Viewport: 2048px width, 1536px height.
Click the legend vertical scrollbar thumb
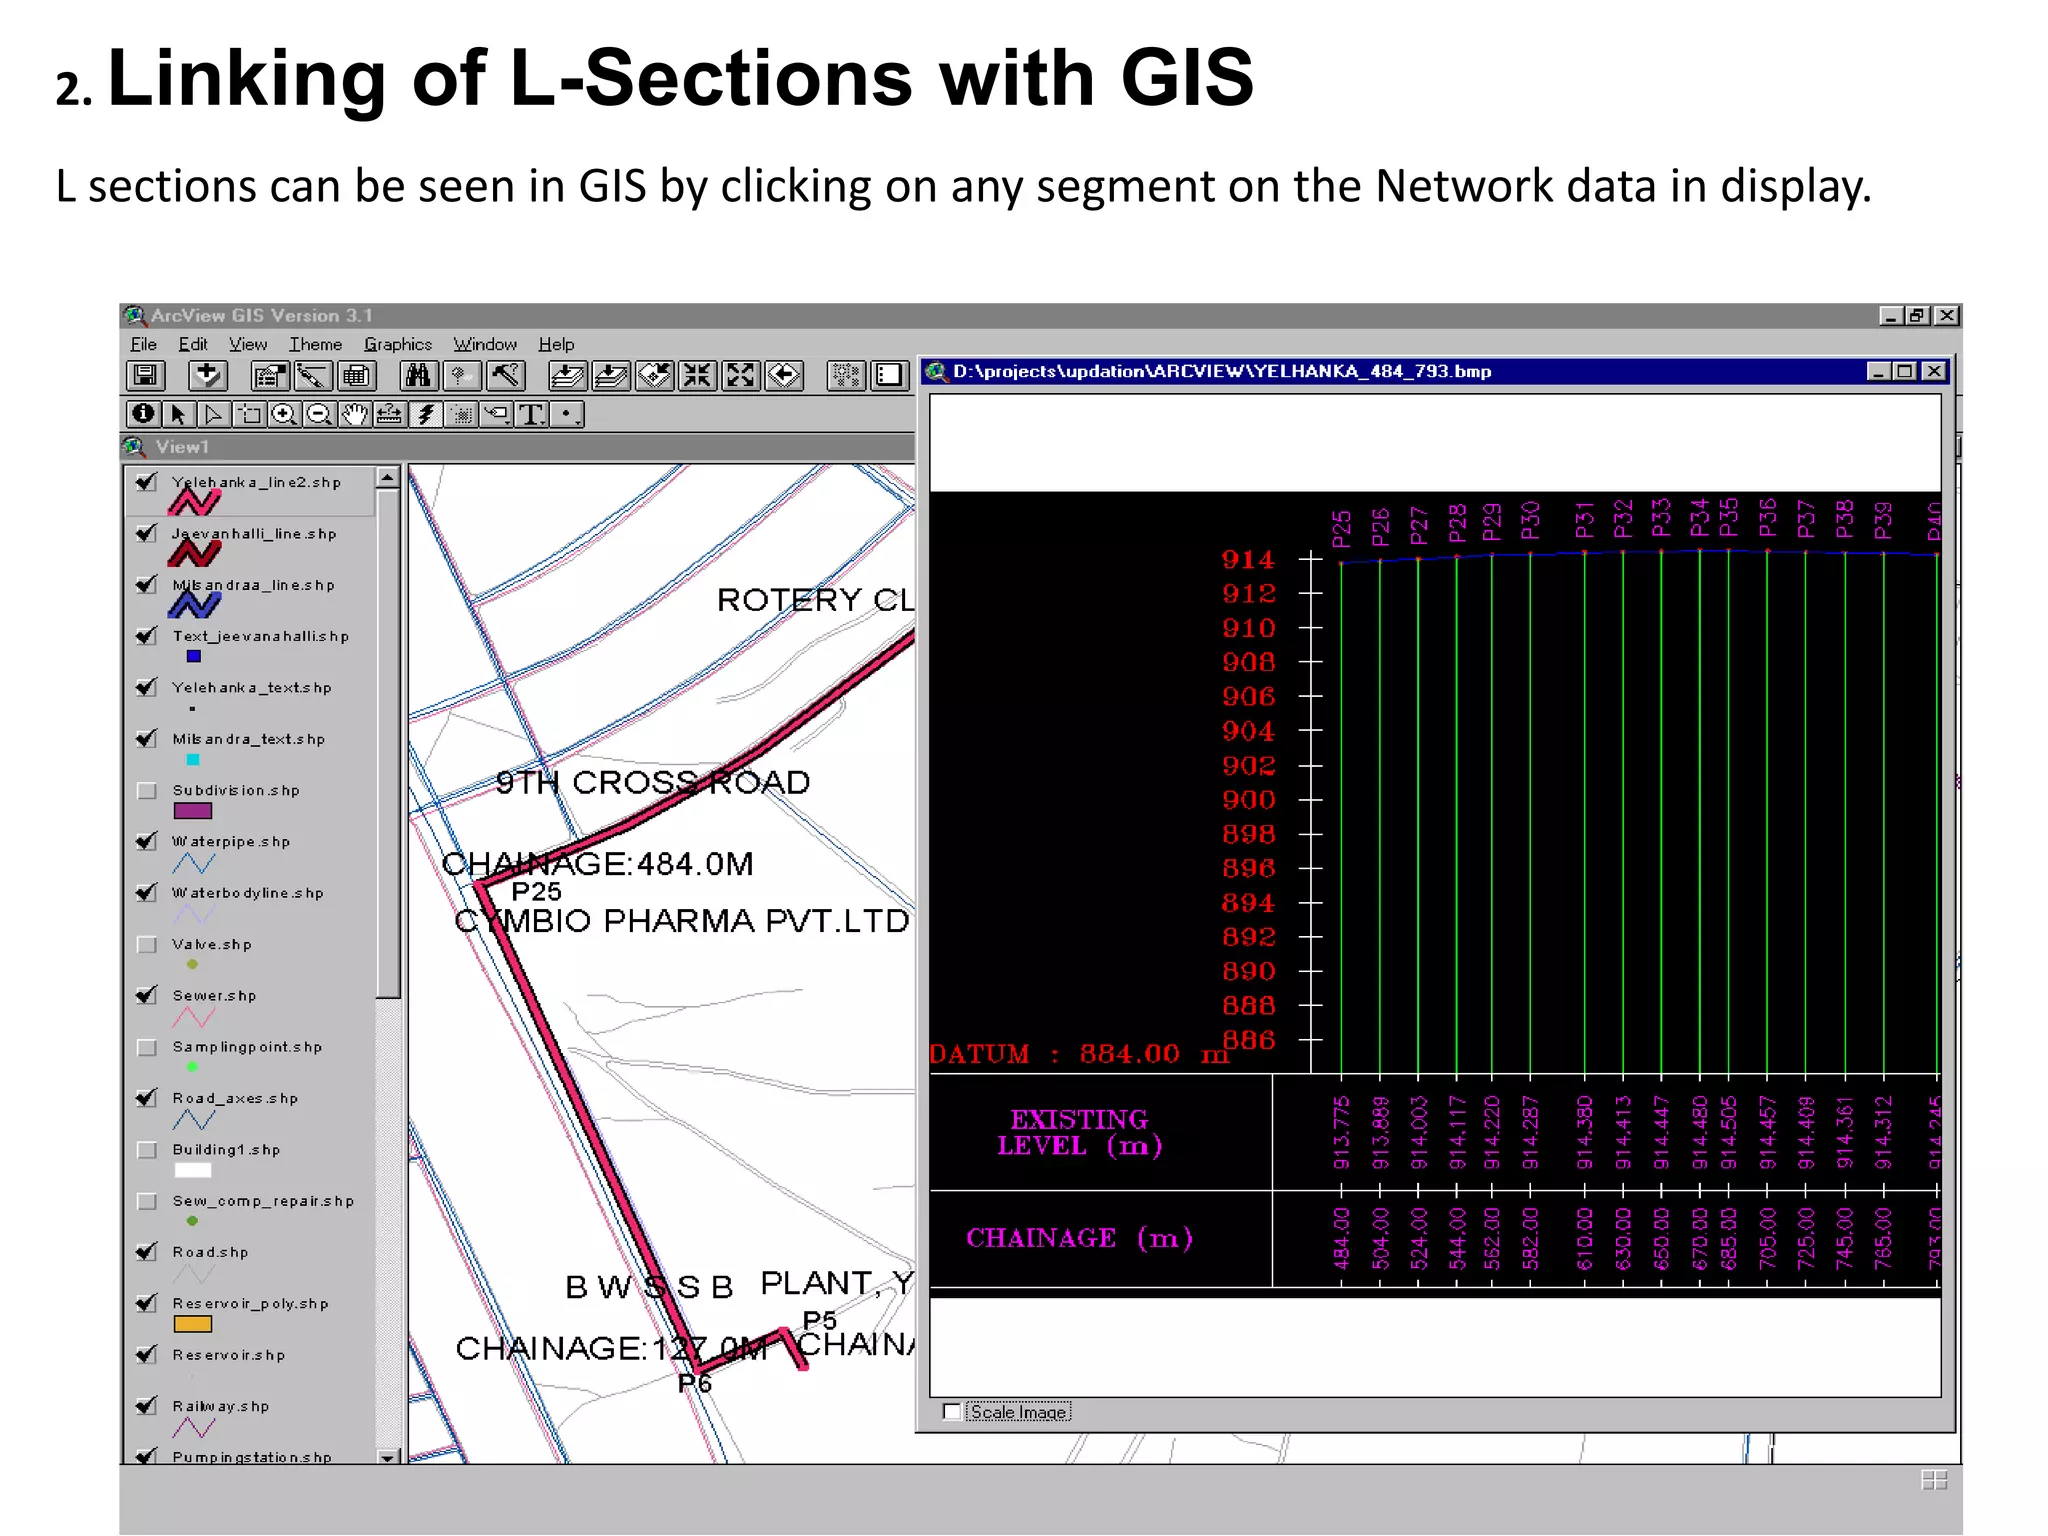(388, 743)
